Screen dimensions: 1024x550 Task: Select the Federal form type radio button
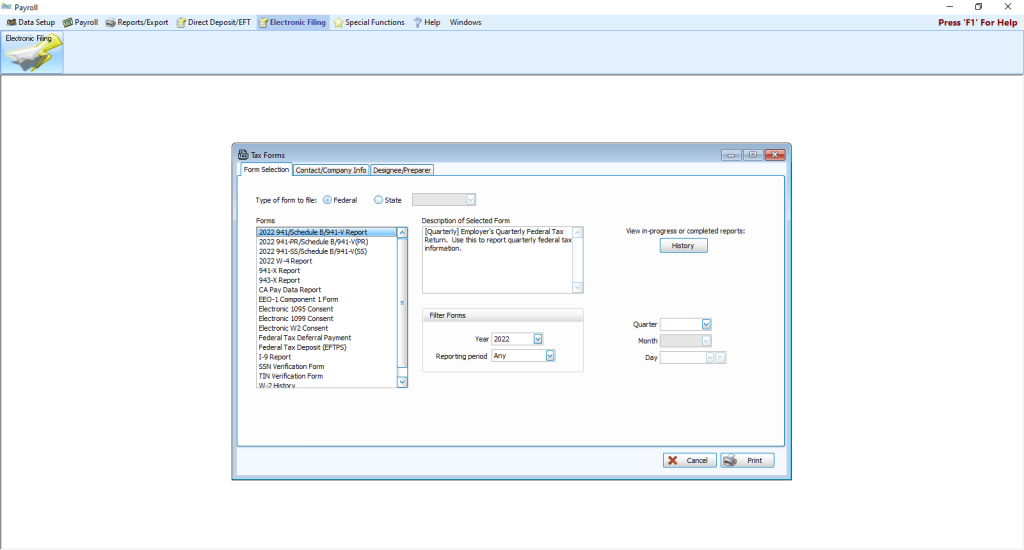click(x=328, y=200)
